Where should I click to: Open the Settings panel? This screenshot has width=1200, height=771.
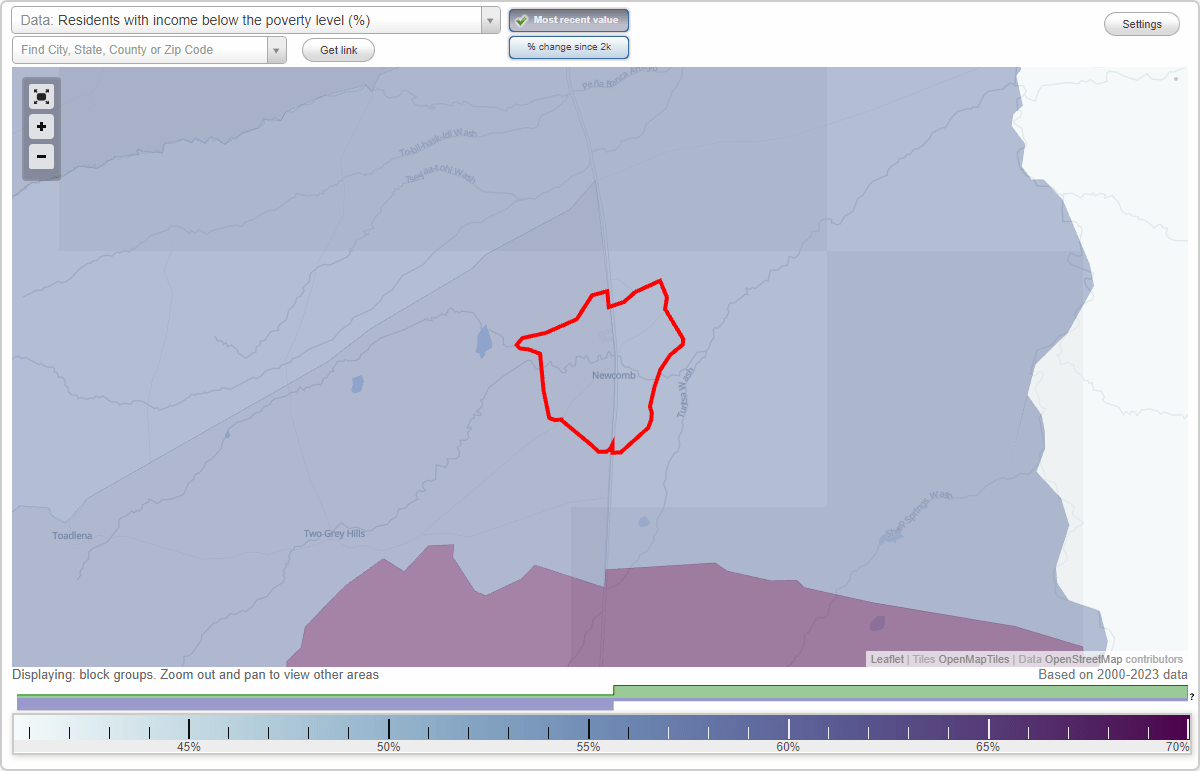click(1141, 23)
